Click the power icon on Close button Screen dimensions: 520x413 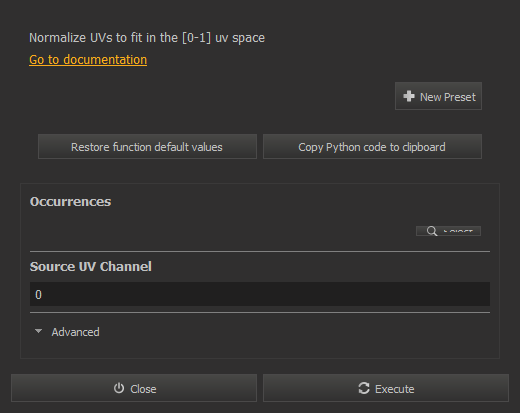(119, 388)
